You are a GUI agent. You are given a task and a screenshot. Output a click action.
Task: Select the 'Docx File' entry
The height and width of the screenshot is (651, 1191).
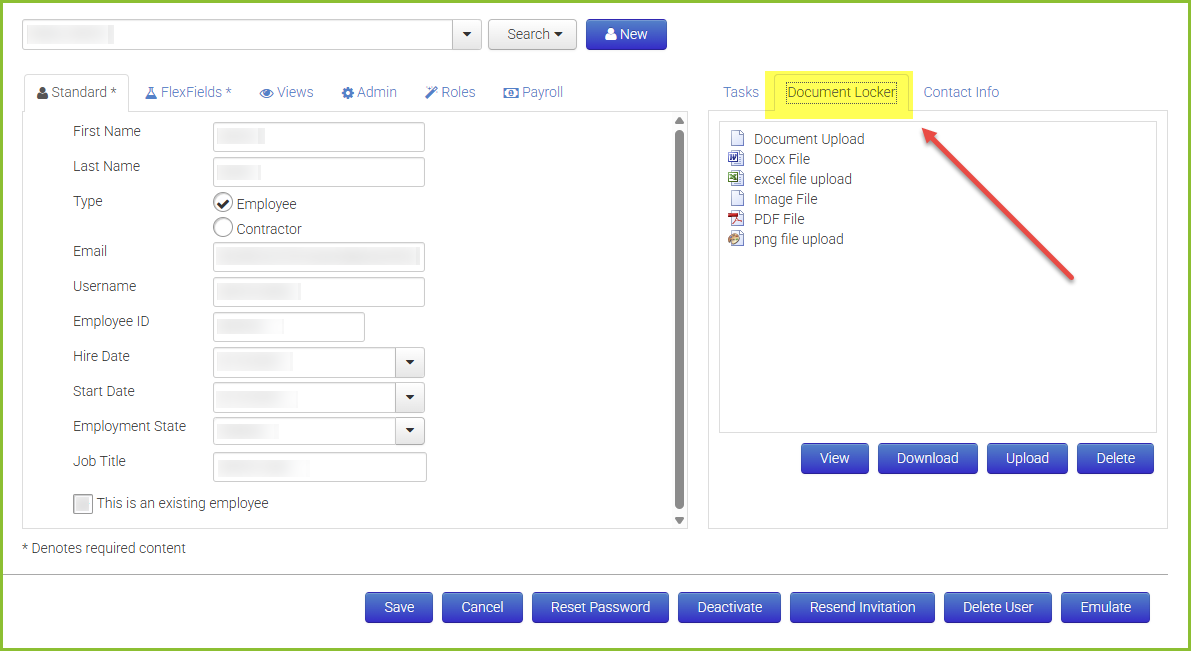(782, 159)
